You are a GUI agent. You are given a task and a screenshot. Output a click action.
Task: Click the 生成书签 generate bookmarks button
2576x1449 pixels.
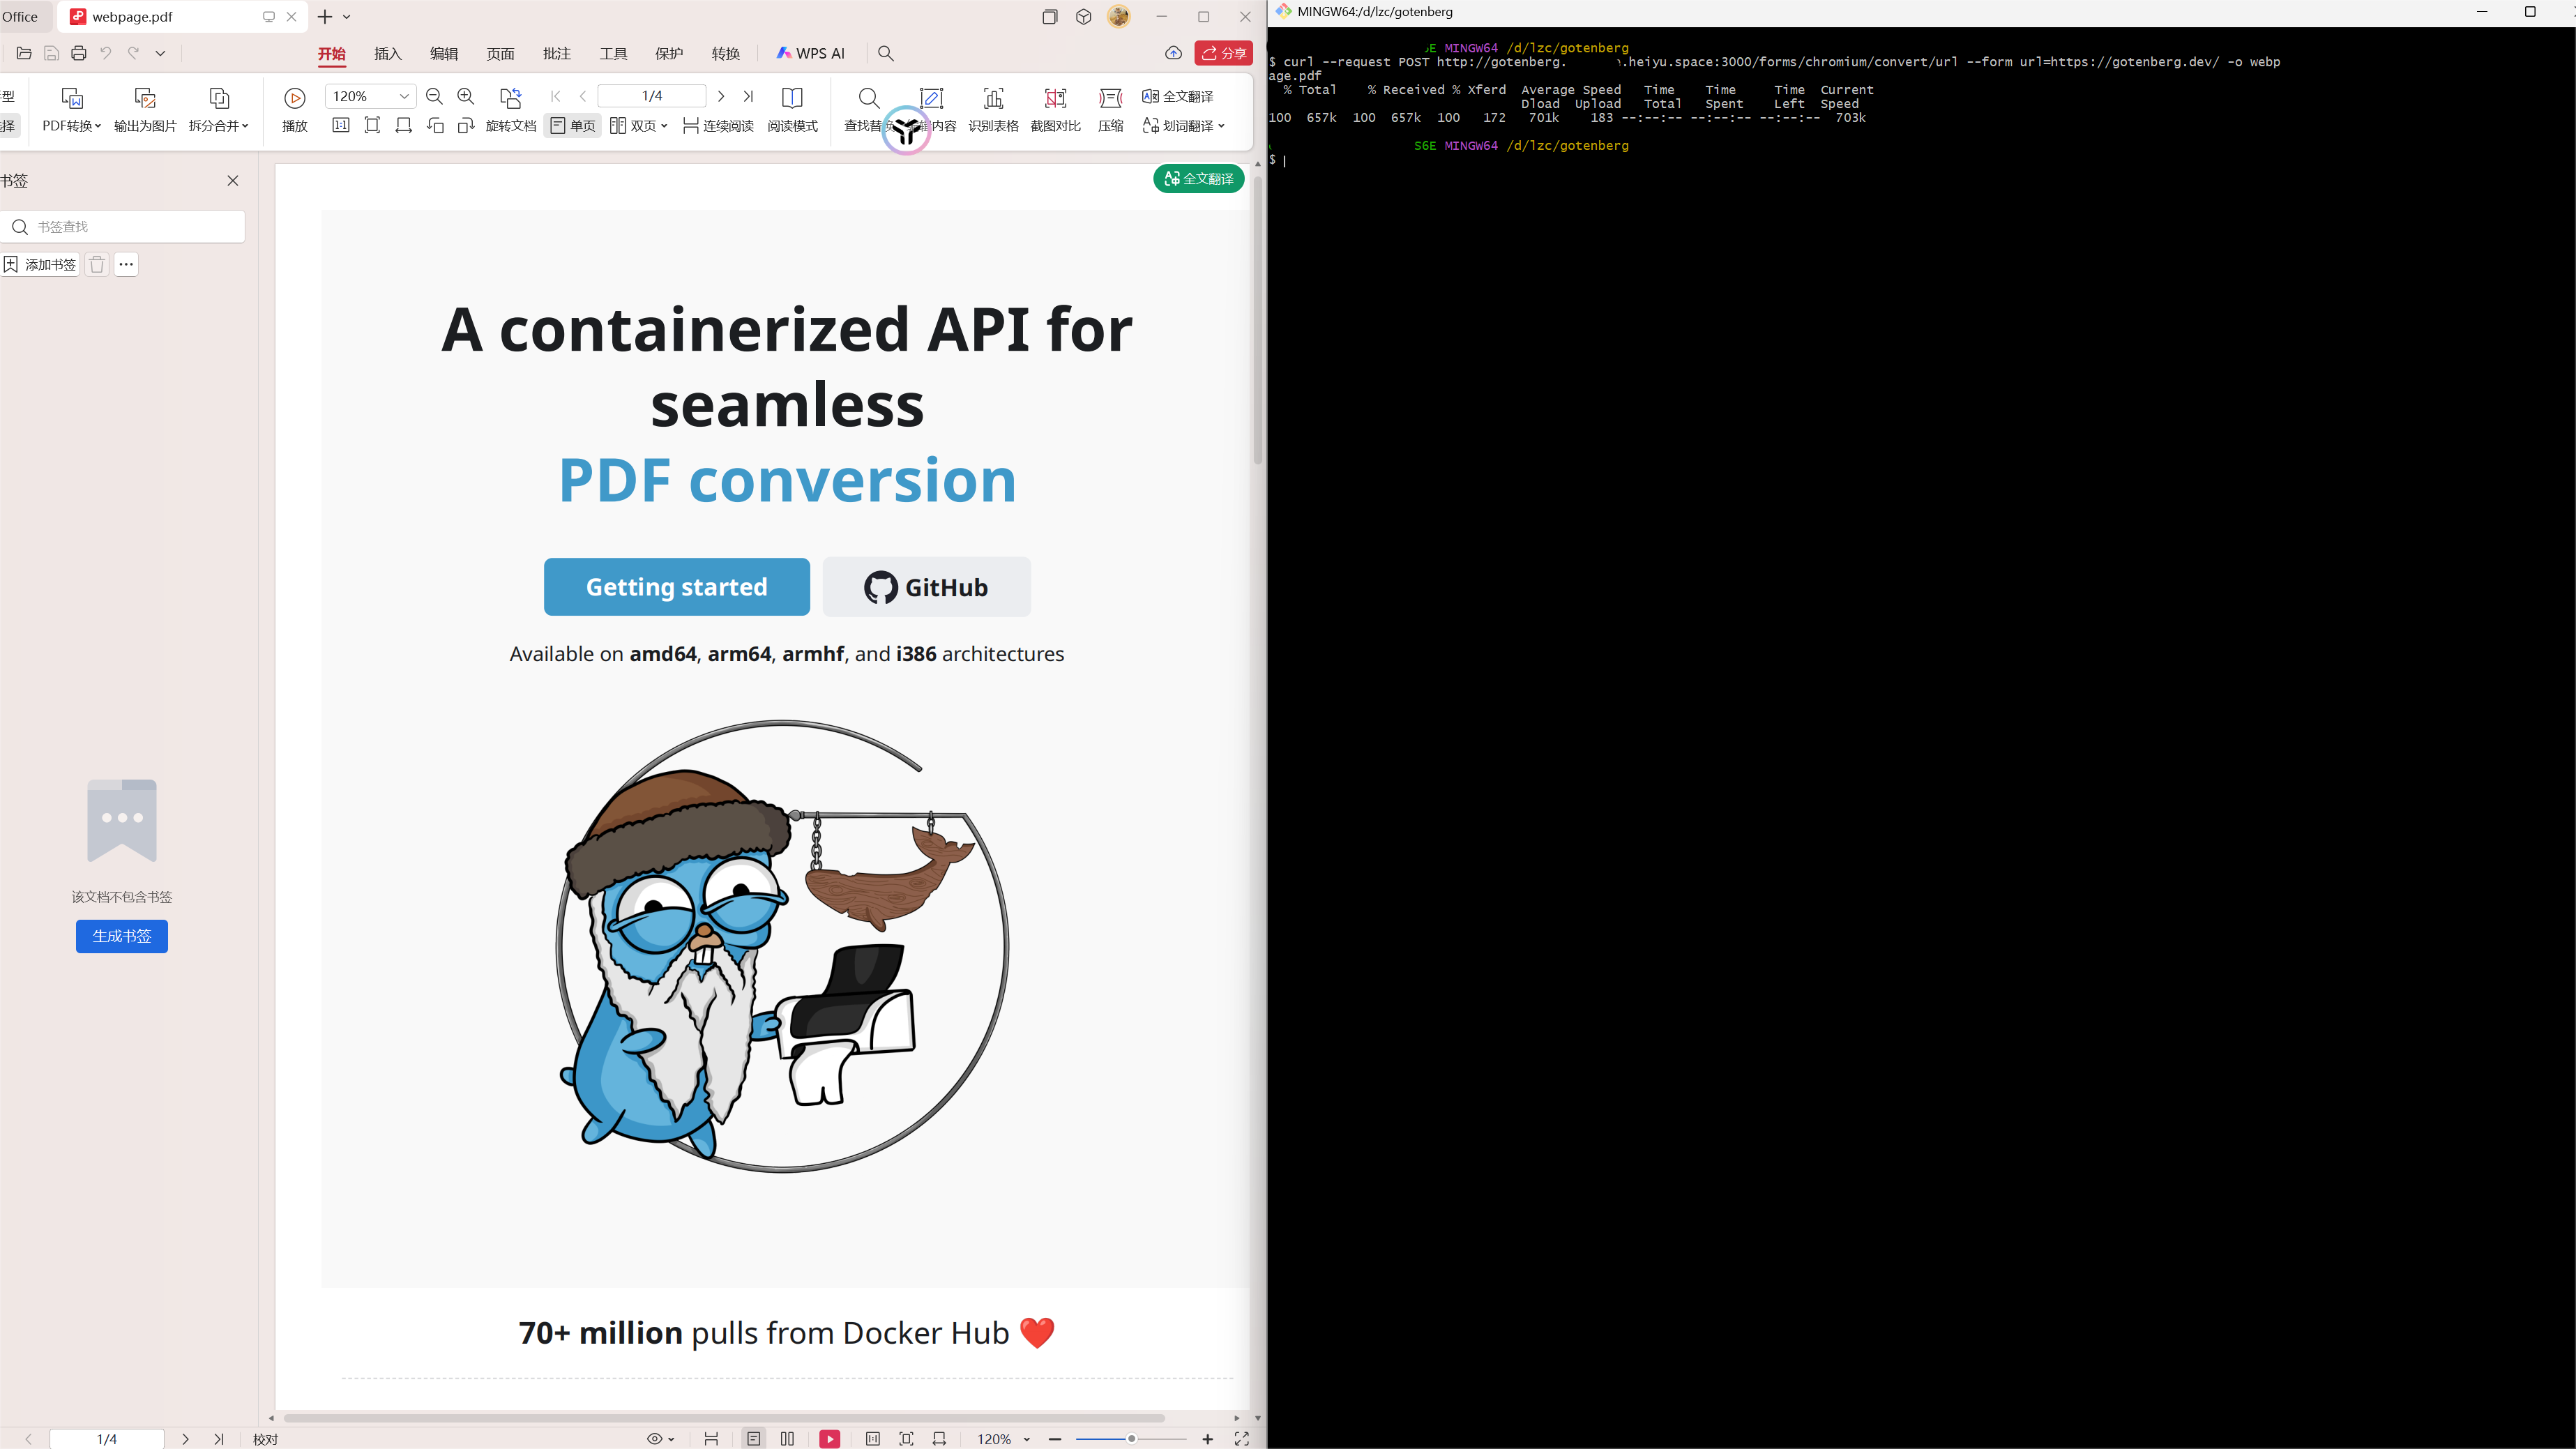pos(122,936)
